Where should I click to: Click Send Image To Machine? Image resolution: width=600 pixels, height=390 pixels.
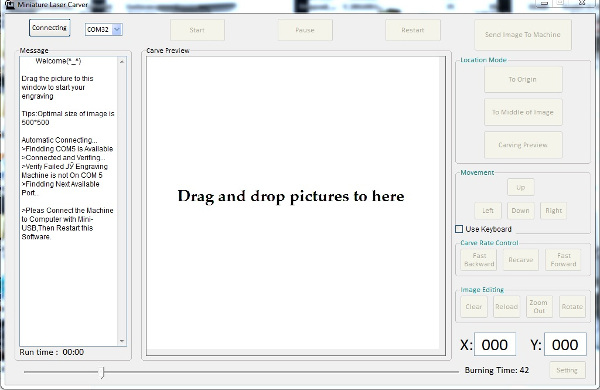tap(523, 35)
